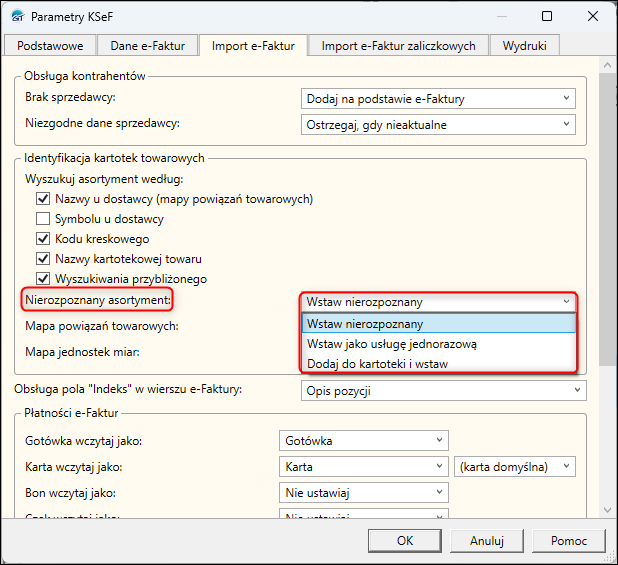Open the Dane e-Faktur tab
The width and height of the screenshot is (618, 565).
click(148, 45)
